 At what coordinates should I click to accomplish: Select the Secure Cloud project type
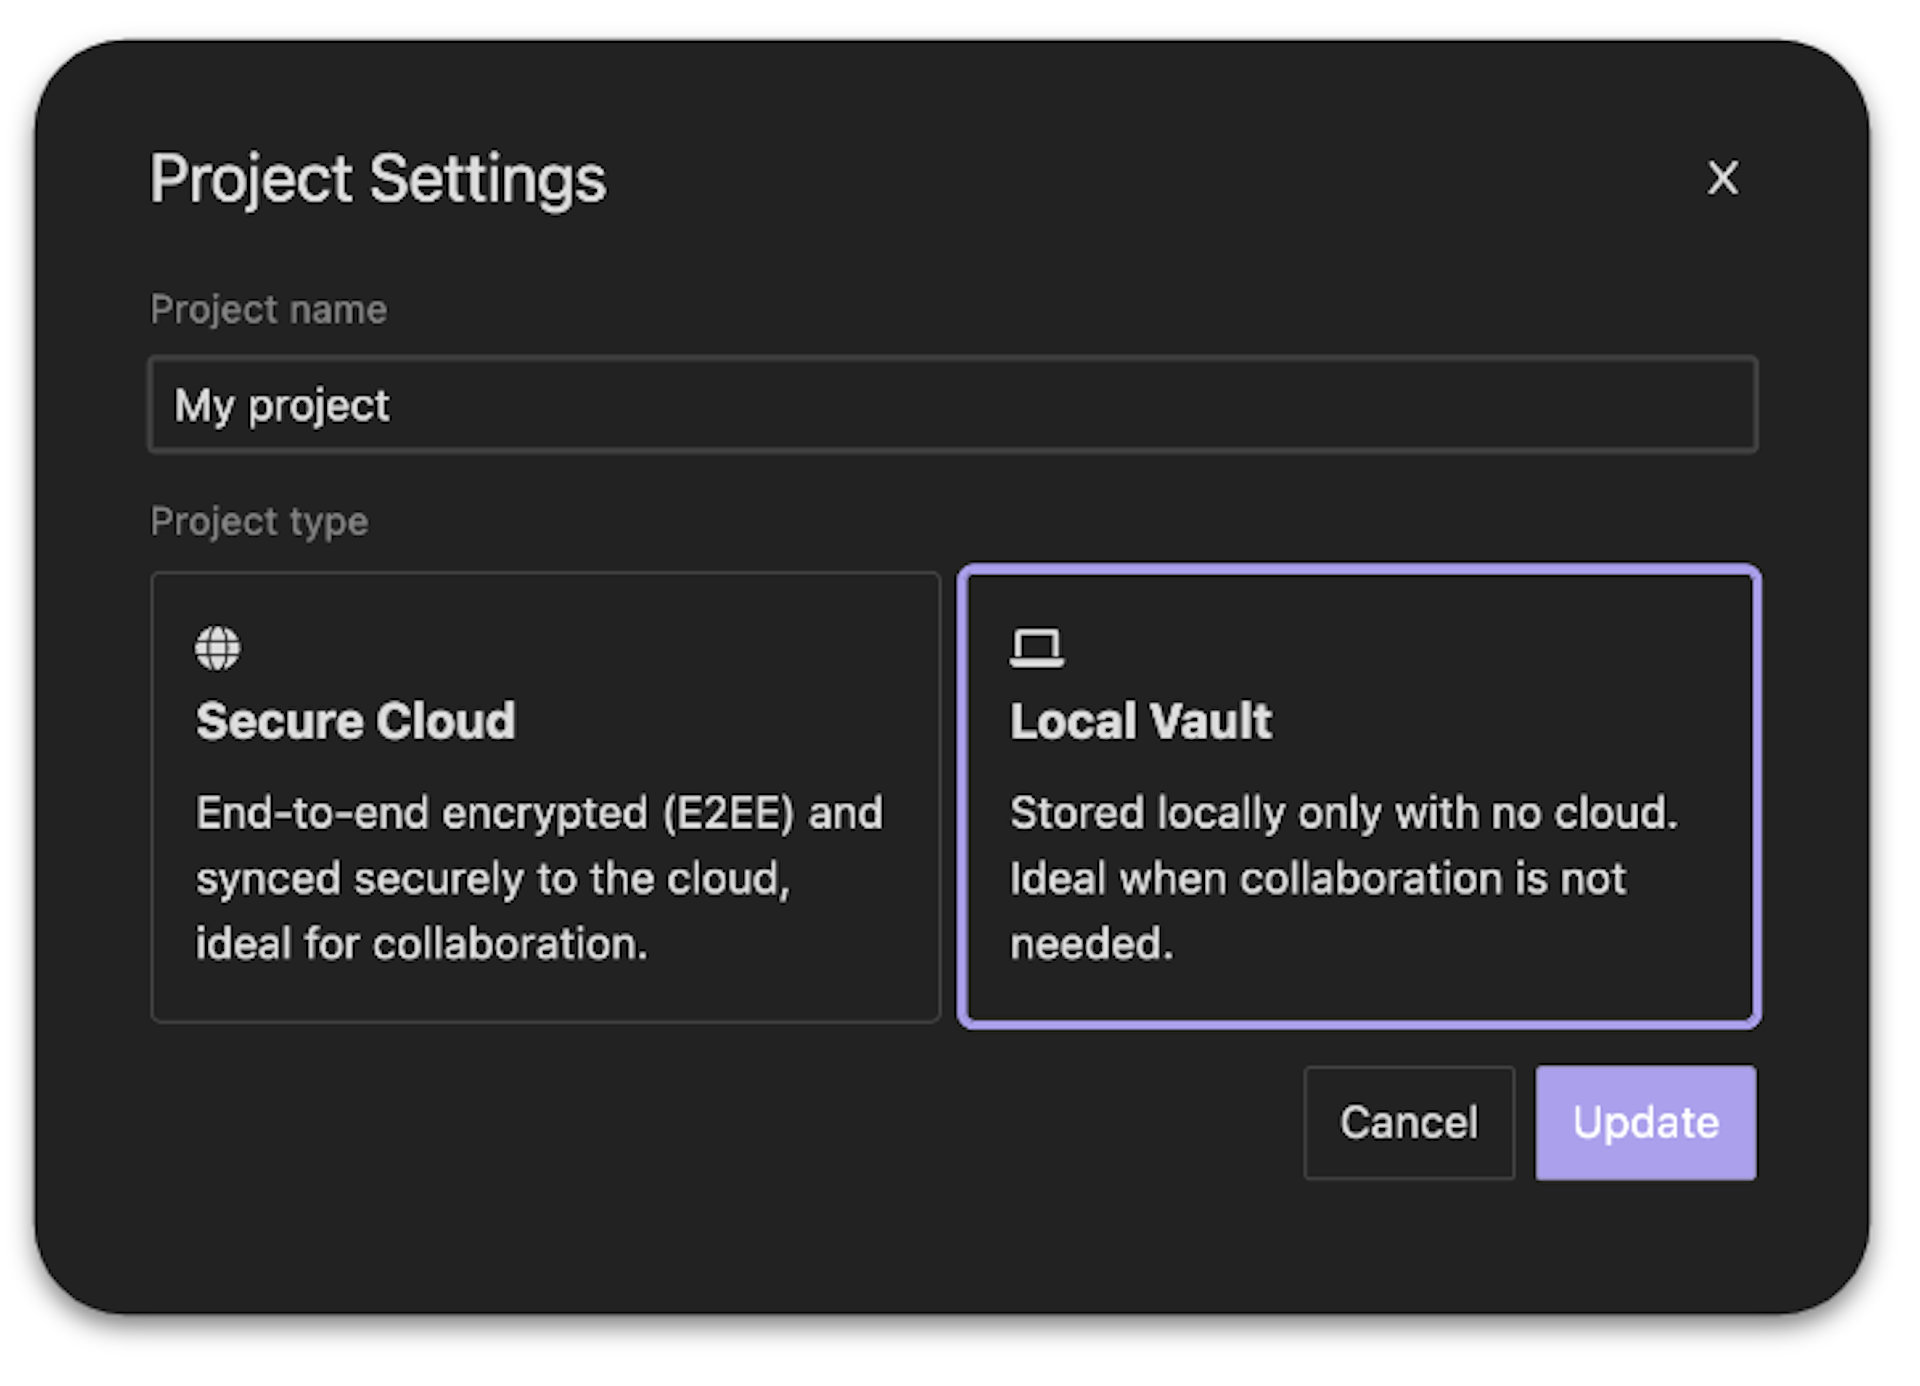click(545, 796)
